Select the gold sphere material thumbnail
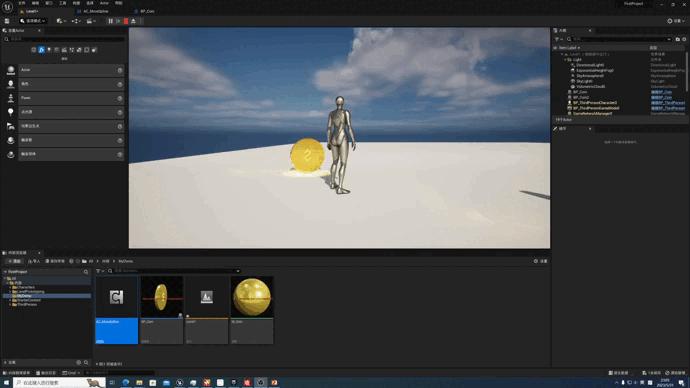 252,310
